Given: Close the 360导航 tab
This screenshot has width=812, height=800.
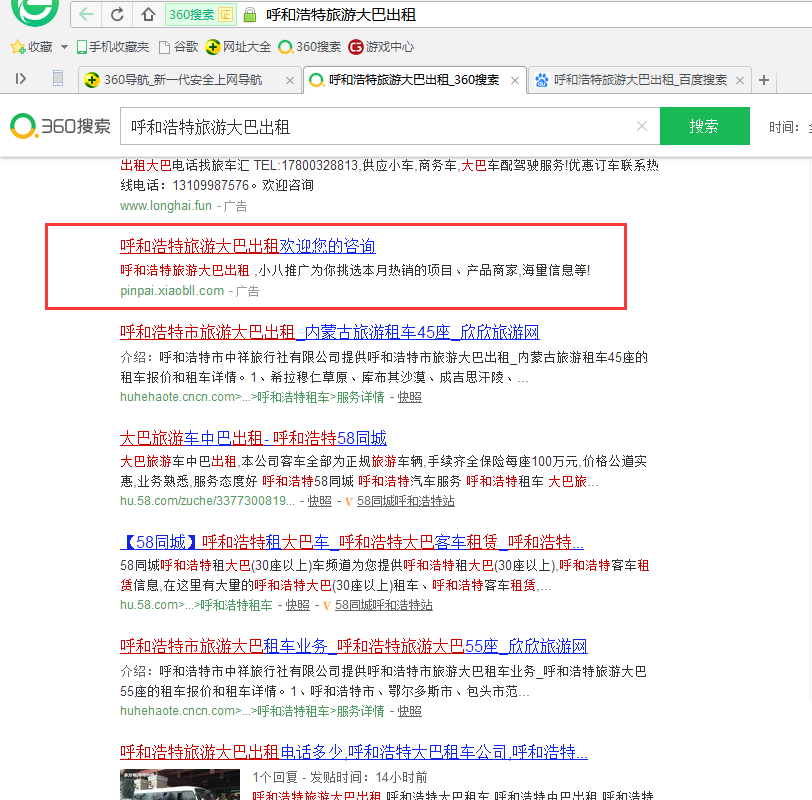Looking at the screenshot, I should 290,80.
